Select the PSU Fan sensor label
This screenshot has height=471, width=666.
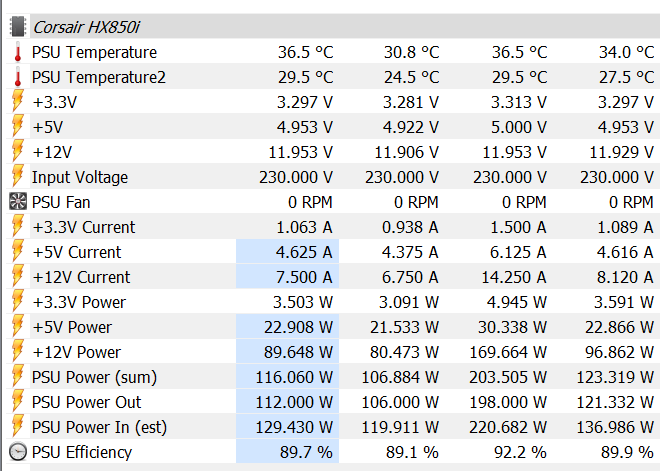61,202
